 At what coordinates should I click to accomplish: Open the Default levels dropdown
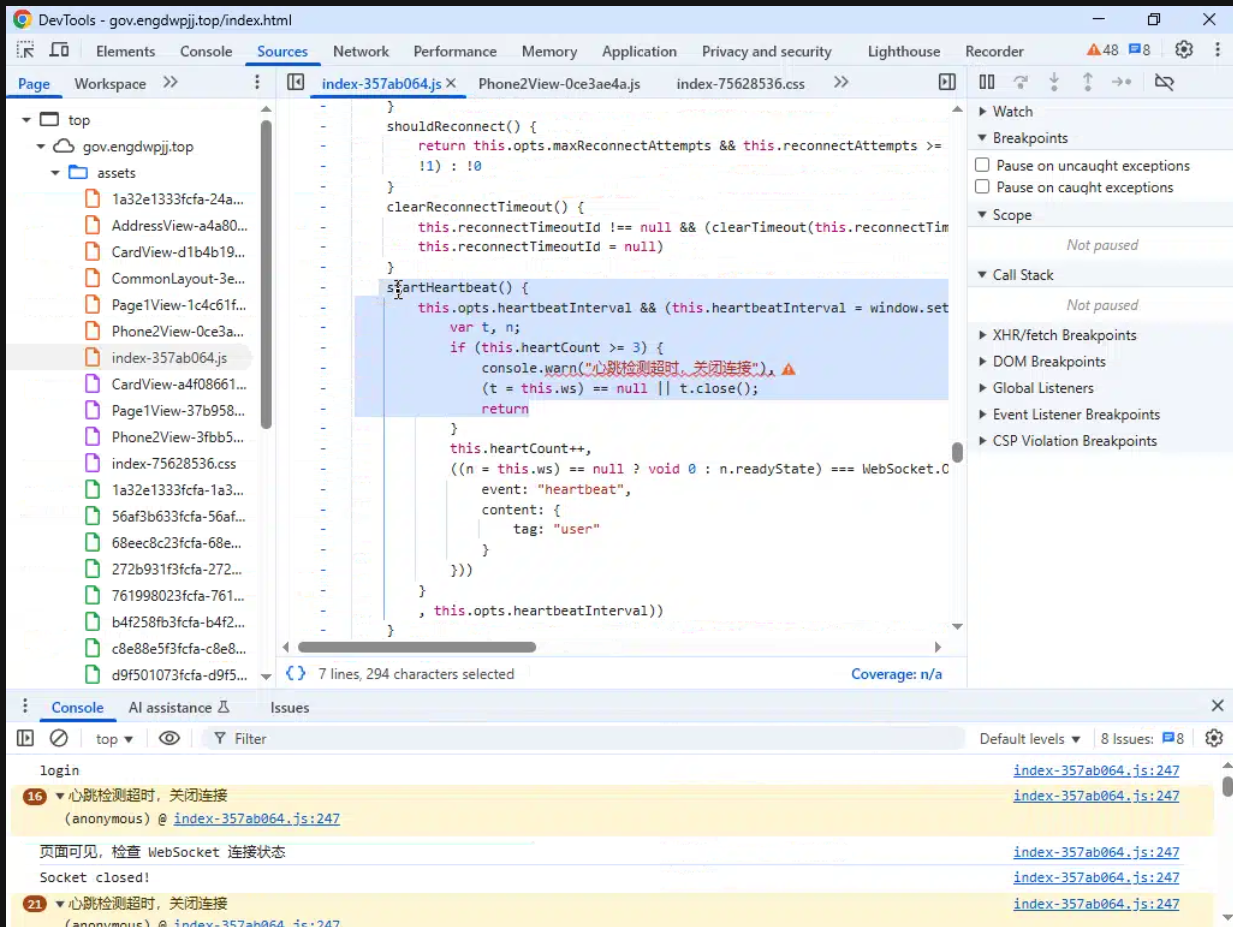tap(1030, 738)
